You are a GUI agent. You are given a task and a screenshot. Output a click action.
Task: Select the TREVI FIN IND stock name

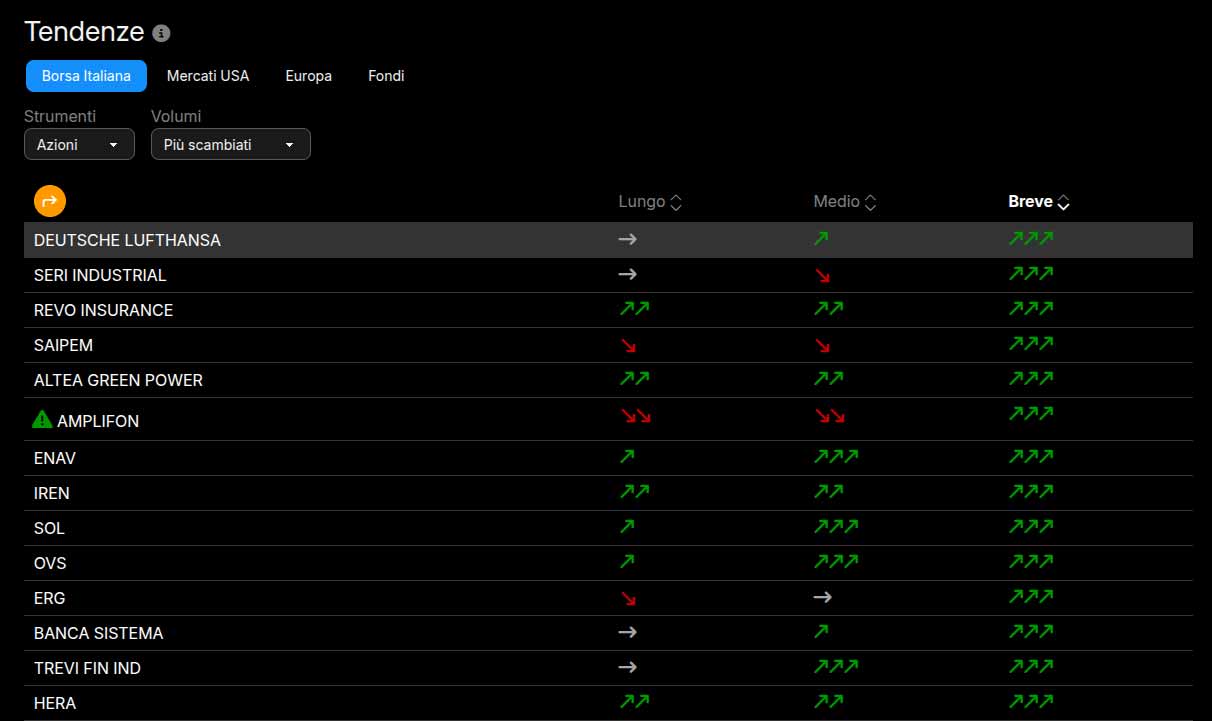pos(87,668)
